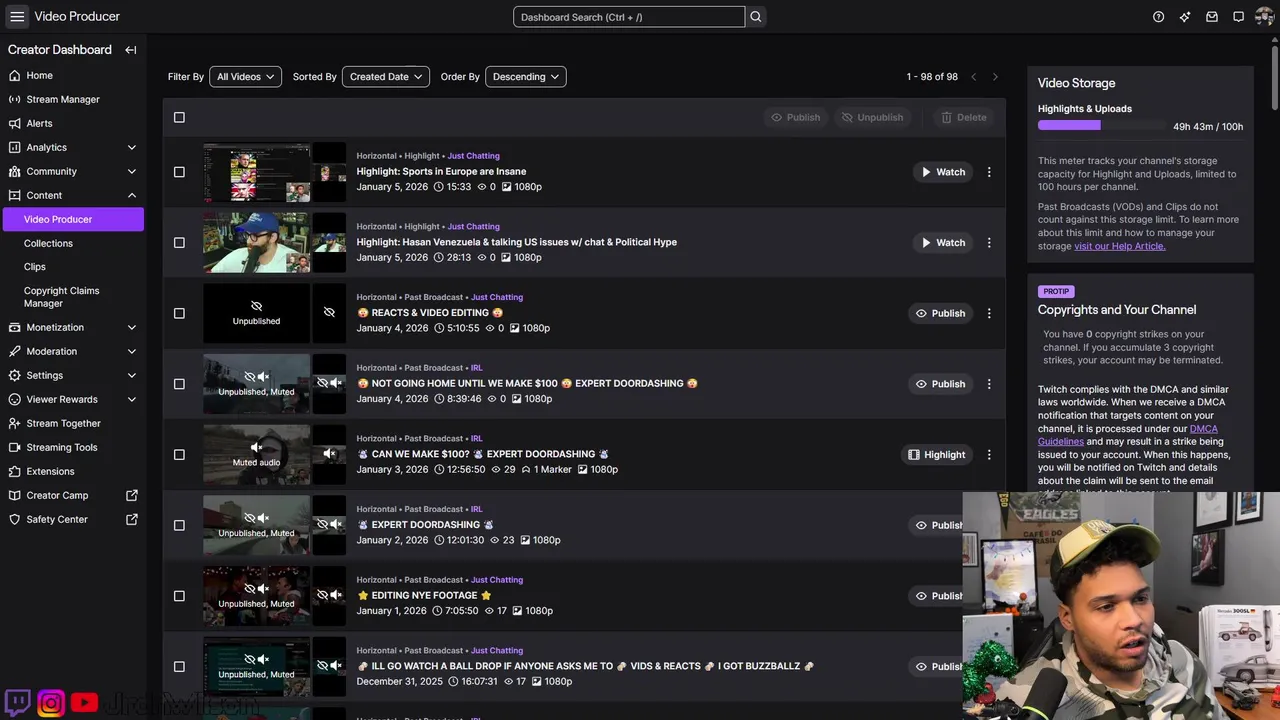Image resolution: width=1280 pixels, height=720 pixels.
Task: Open more options for Sports in Europe highlight
Action: coord(989,172)
